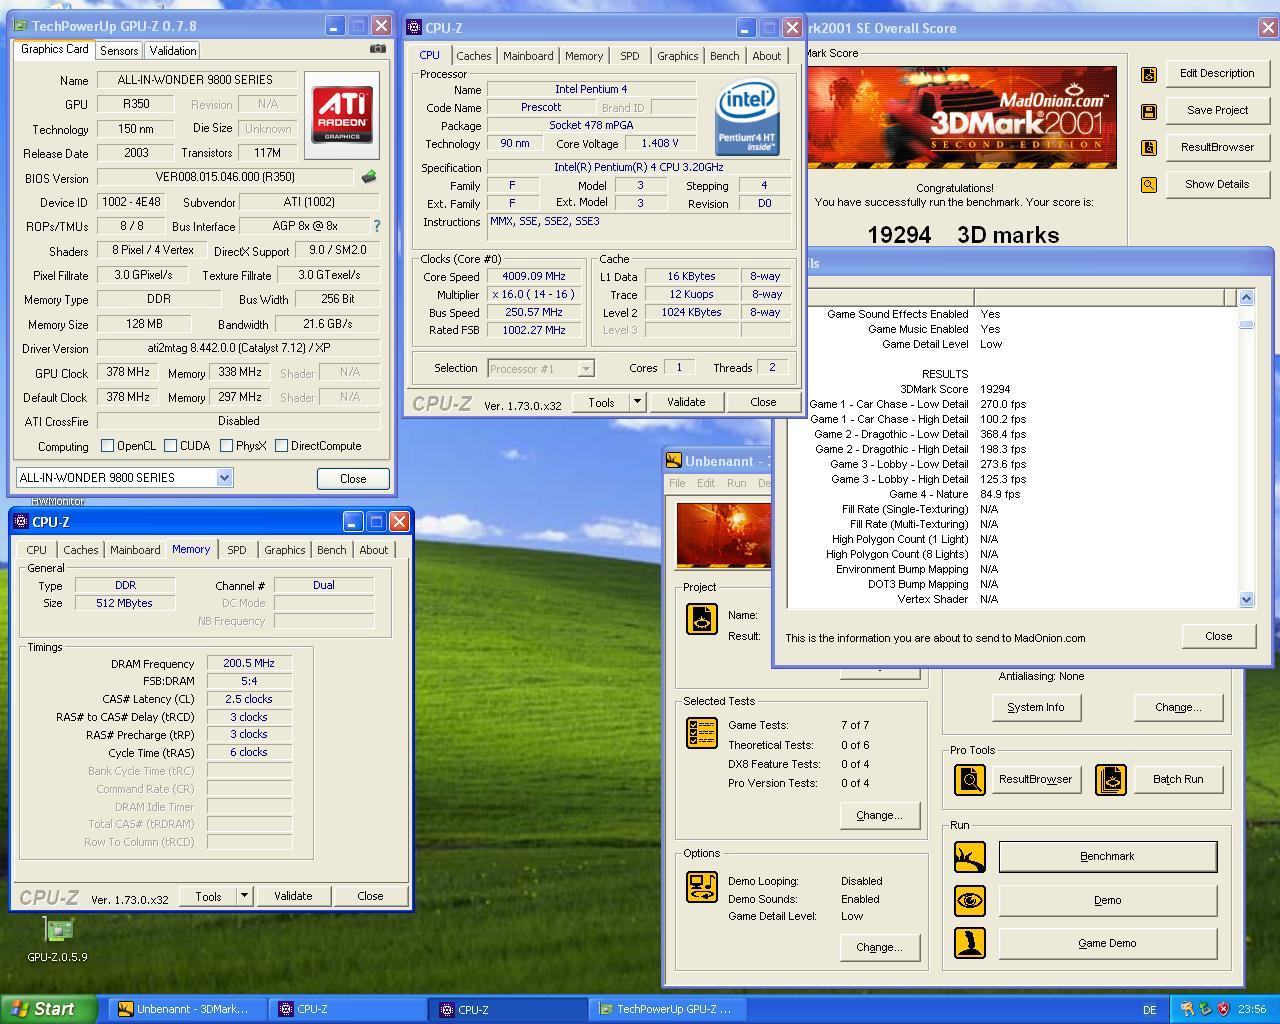Toggle the CUDA checkbox
Viewport: 1280px width, 1024px height.
tap(171, 446)
